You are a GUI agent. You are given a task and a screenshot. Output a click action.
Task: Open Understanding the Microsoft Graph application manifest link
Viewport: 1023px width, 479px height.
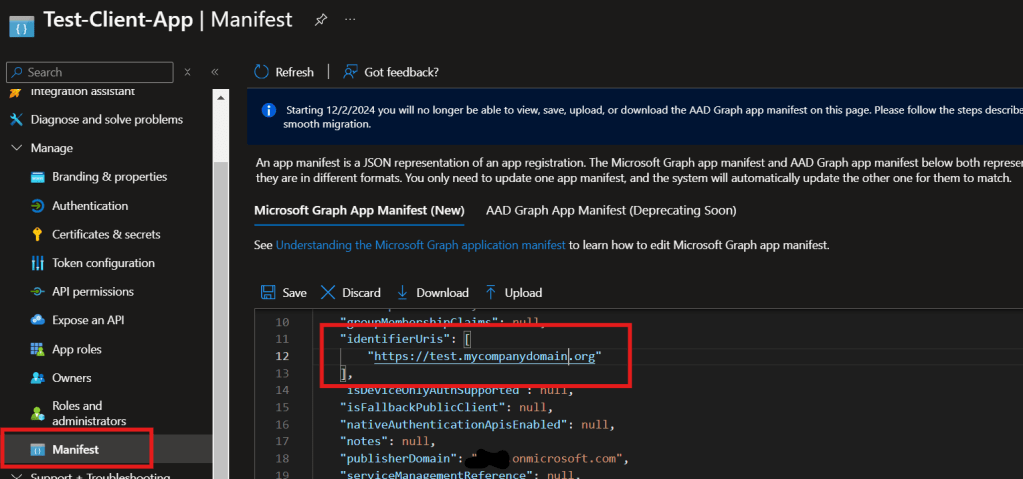(420, 245)
